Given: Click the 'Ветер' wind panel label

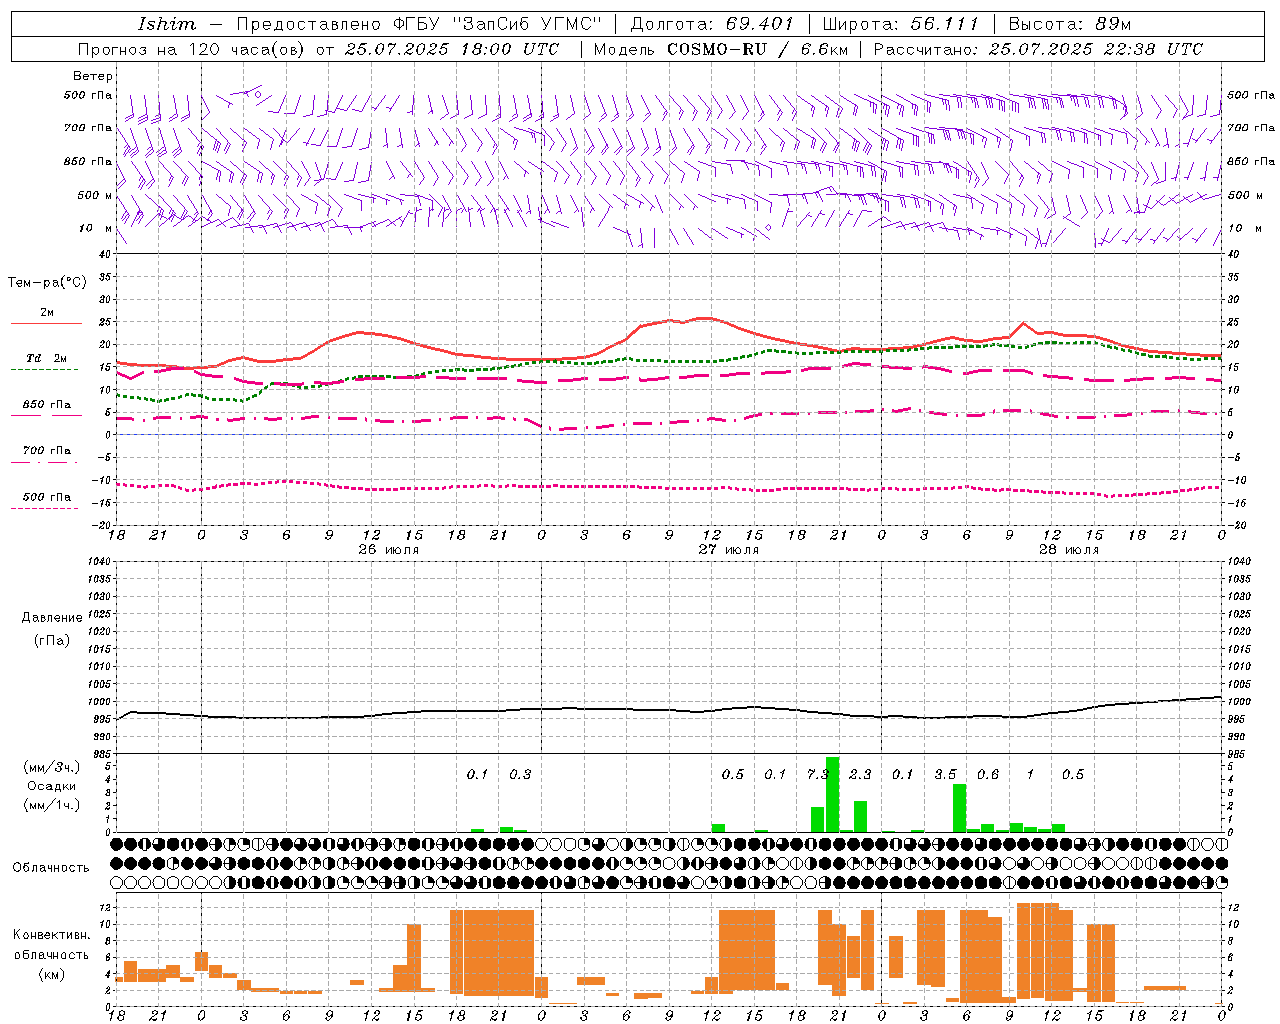Looking at the screenshot, I should (x=93, y=76).
